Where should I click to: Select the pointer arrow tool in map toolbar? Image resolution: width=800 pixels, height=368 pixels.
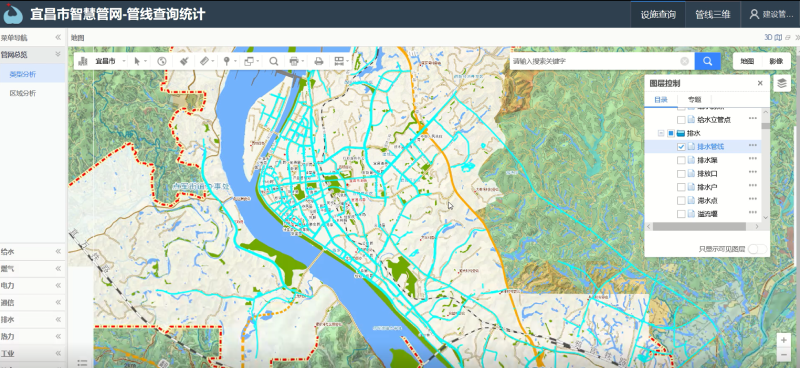pyautogui.click(x=137, y=61)
